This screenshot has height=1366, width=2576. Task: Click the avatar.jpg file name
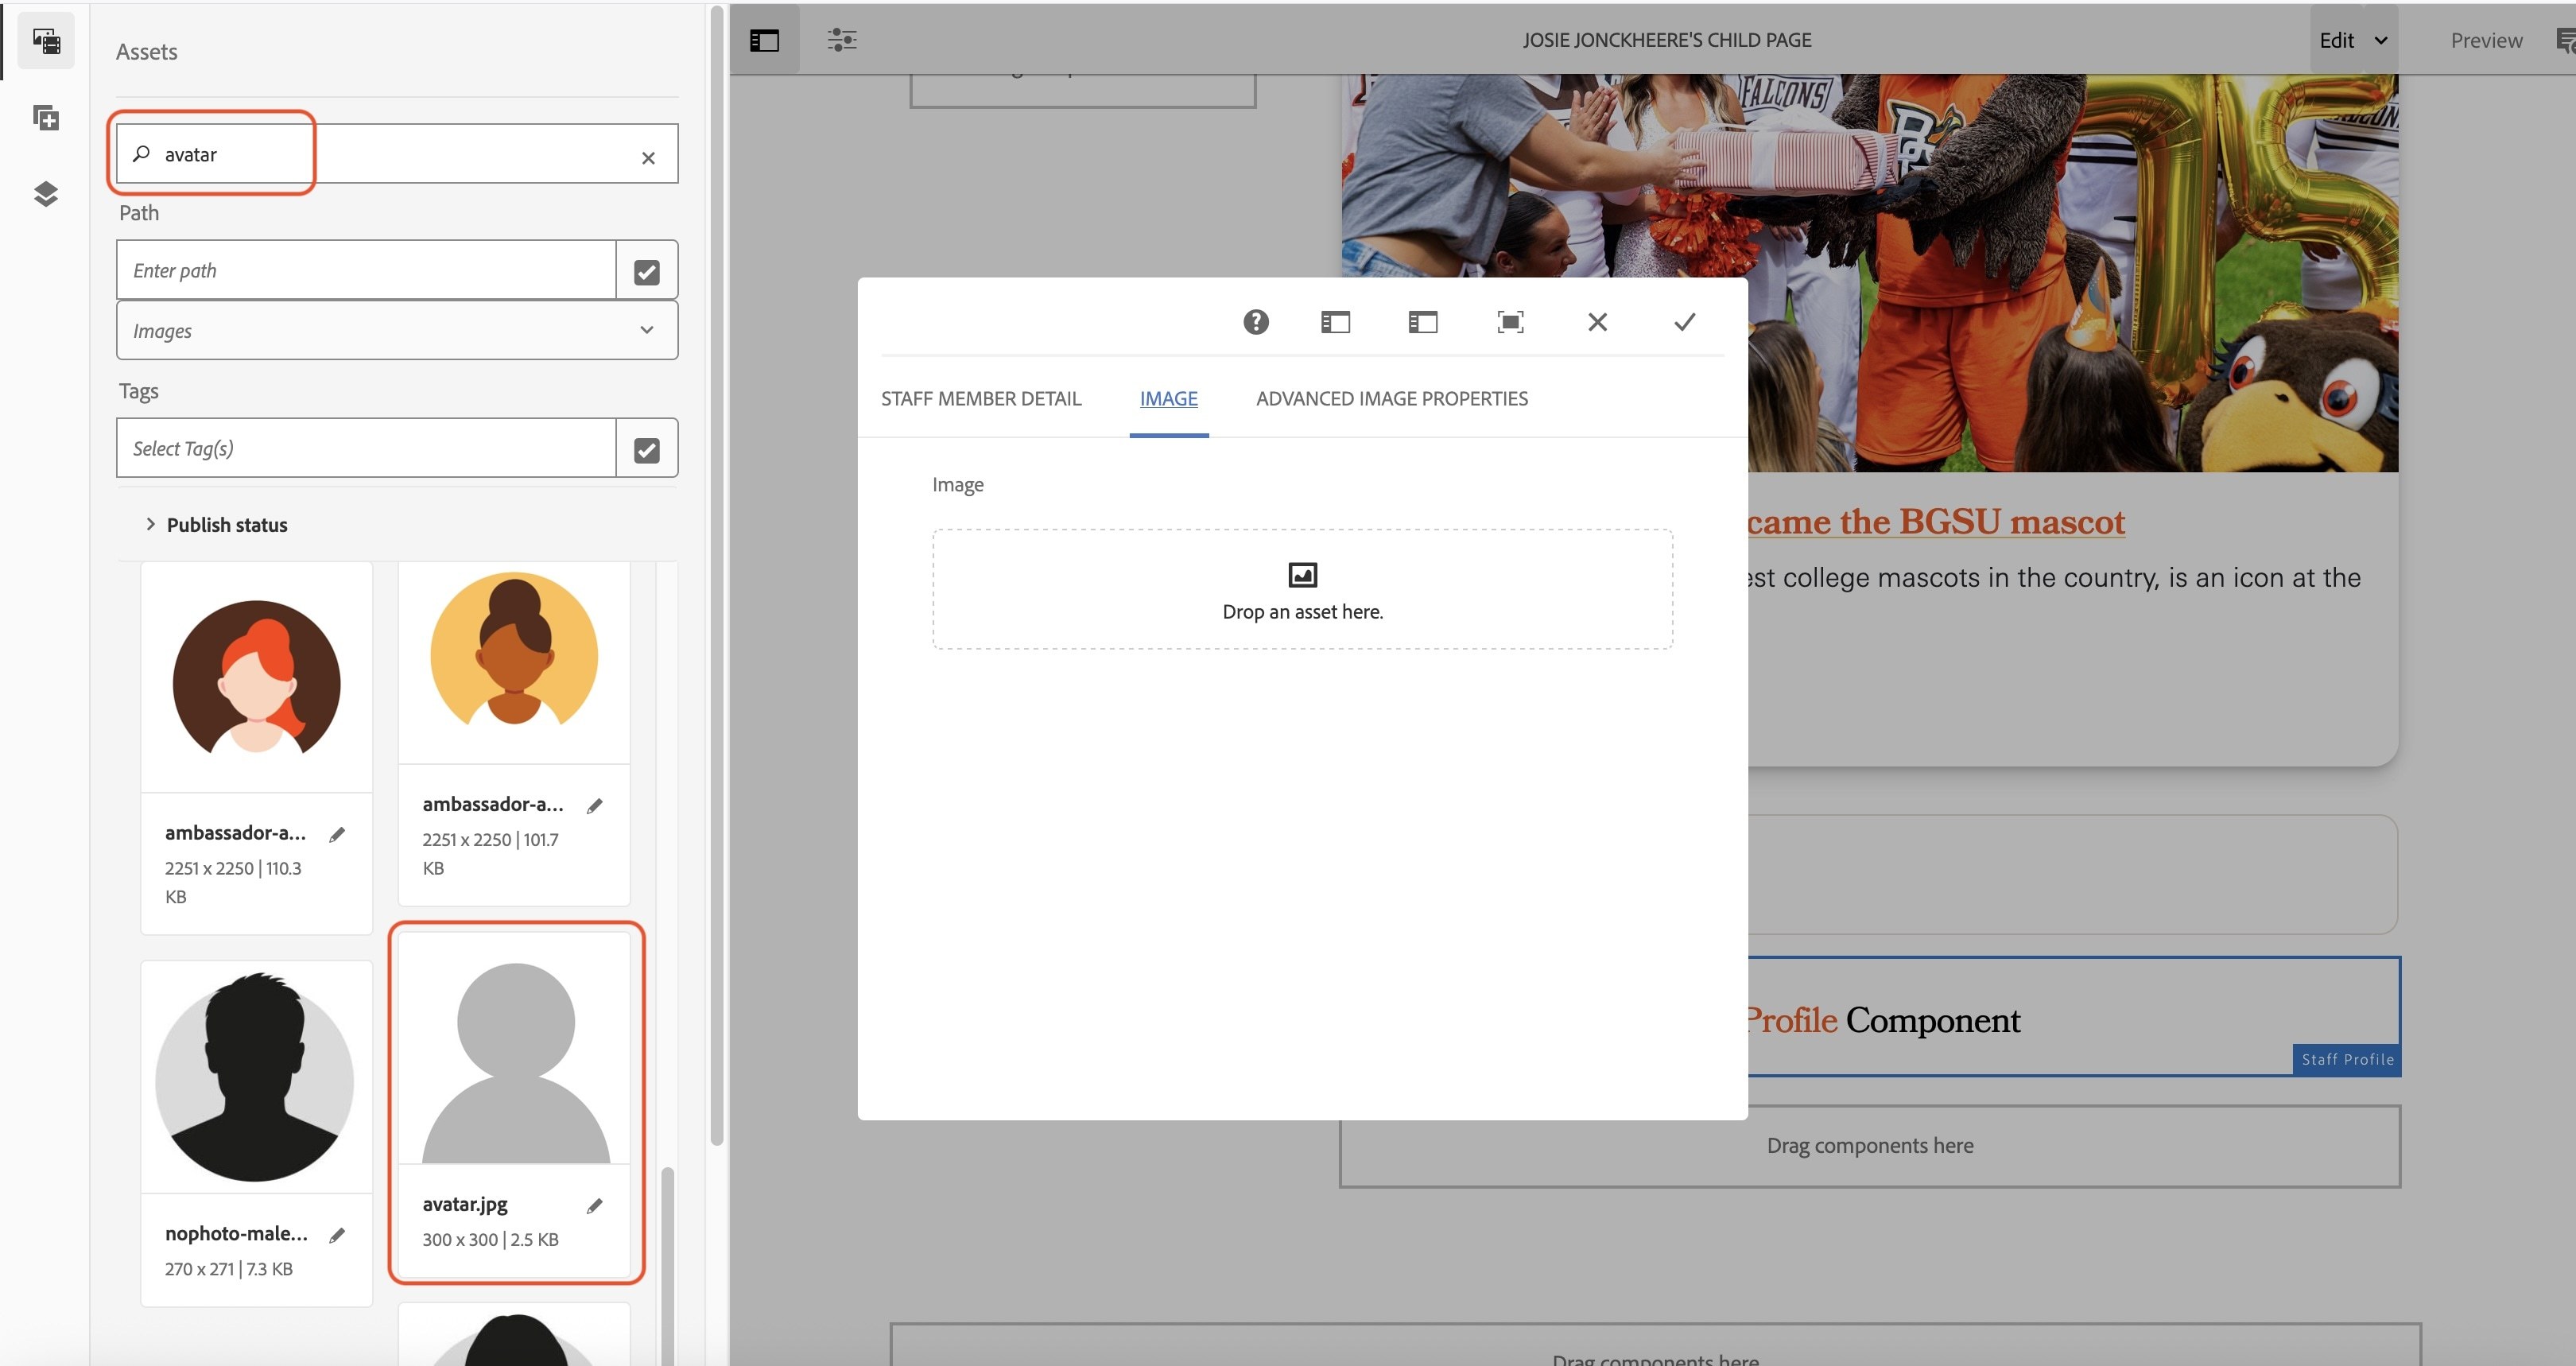pos(465,1204)
